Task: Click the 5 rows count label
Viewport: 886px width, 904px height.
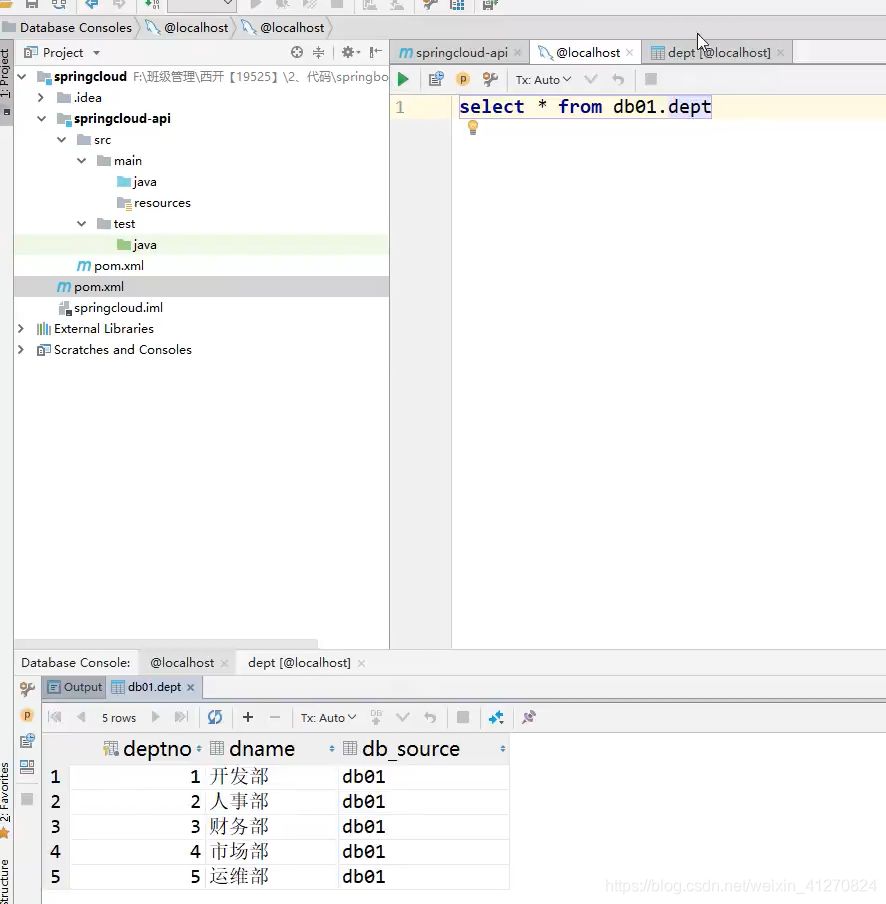Action: [119, 718]
